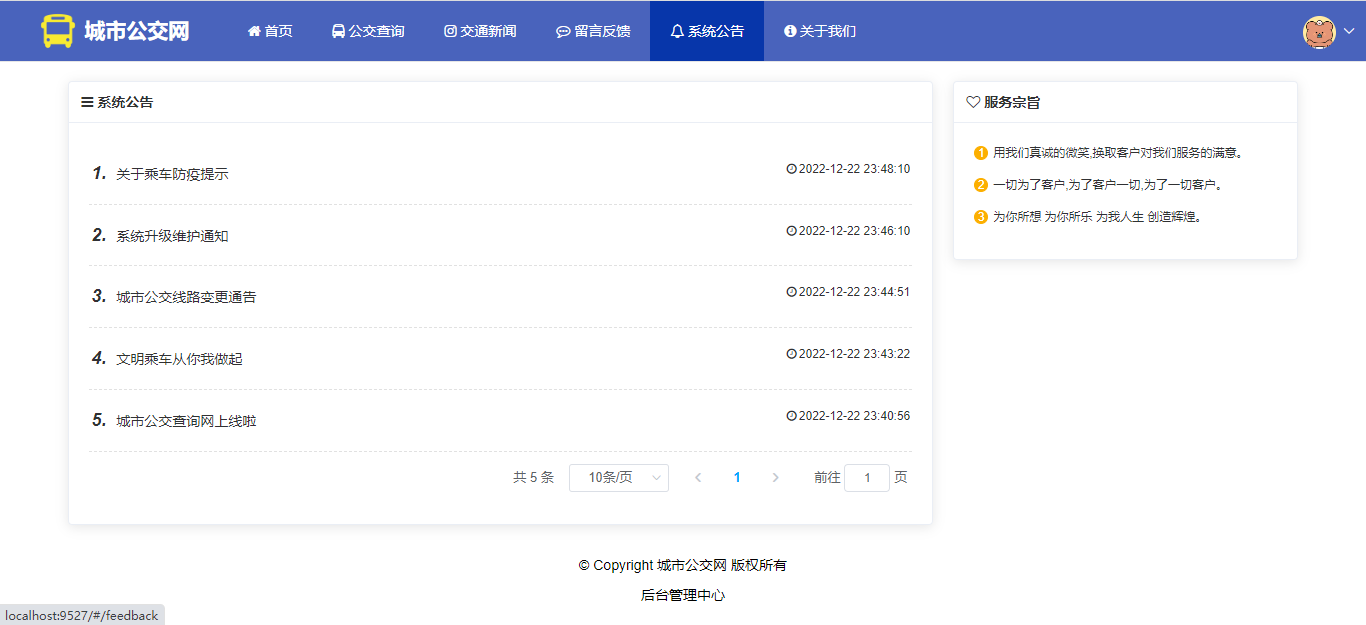
Task: Open 留言反馈 navigation item
Action: (x=593, y=31)
